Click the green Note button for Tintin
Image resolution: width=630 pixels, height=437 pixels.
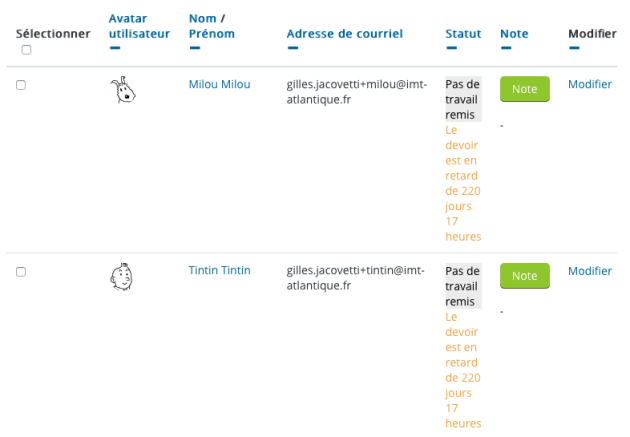click(x=525, y=276)
